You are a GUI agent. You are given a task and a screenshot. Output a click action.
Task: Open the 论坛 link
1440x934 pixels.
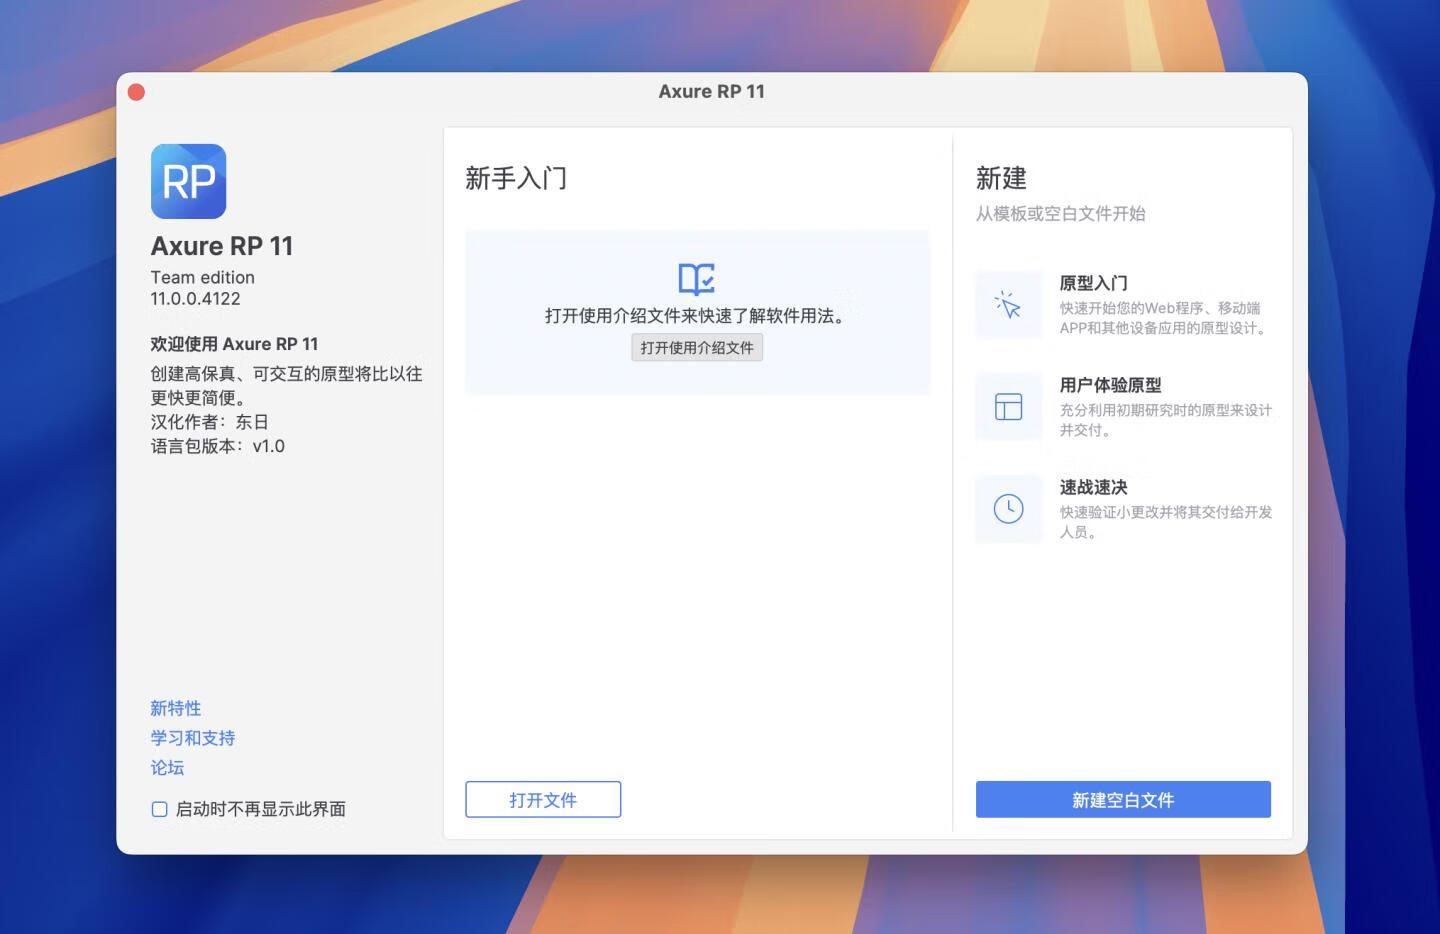coord(167,768)
